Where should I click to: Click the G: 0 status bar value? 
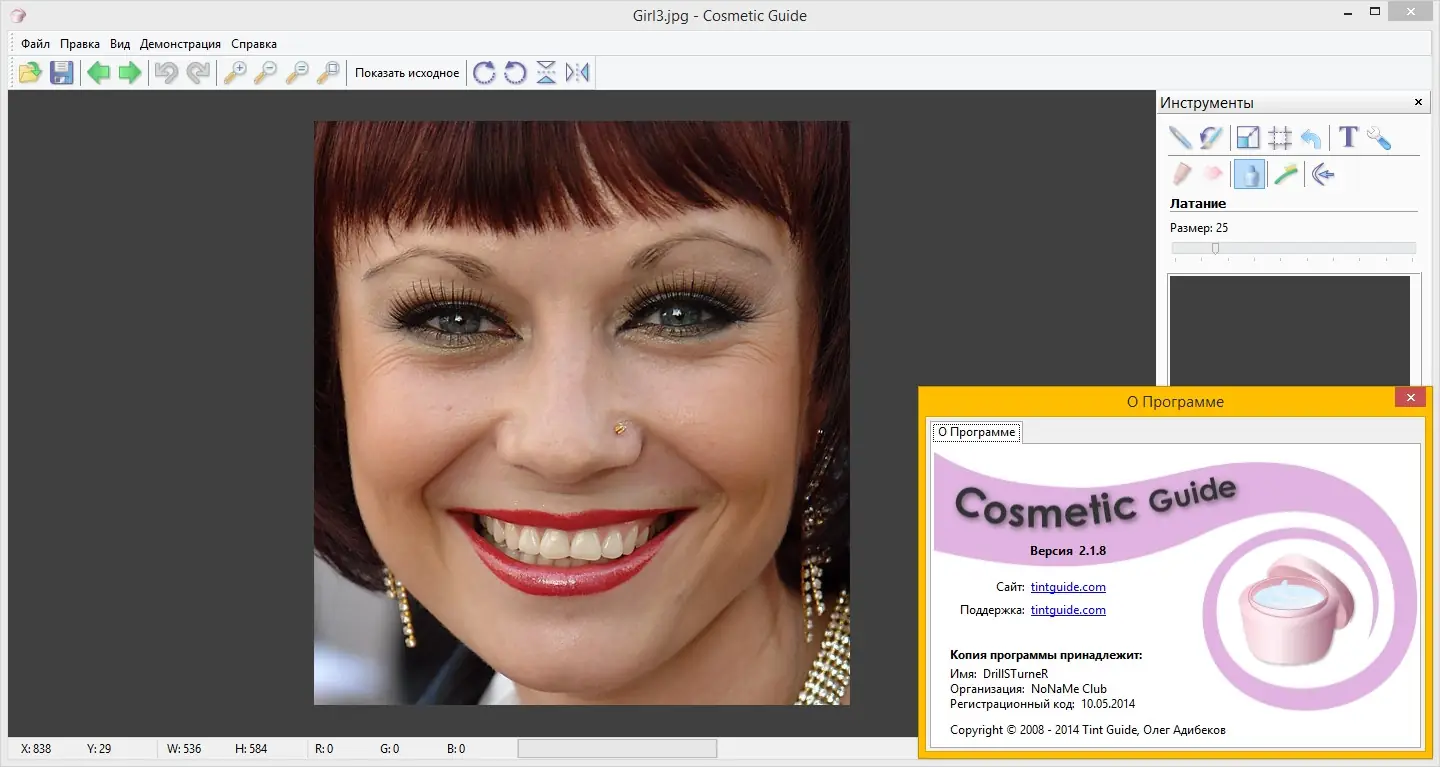[x=390, y=749]
